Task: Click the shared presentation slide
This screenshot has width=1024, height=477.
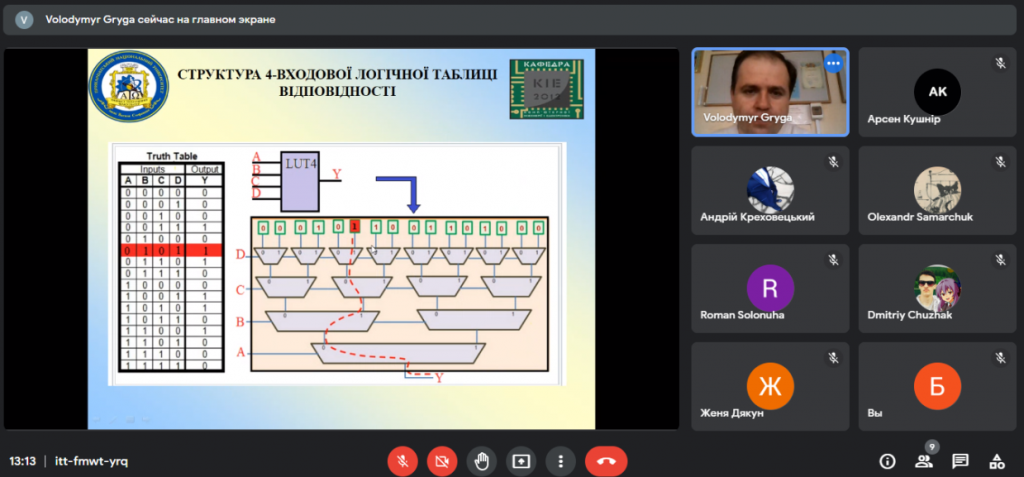Action: [342, 239]
